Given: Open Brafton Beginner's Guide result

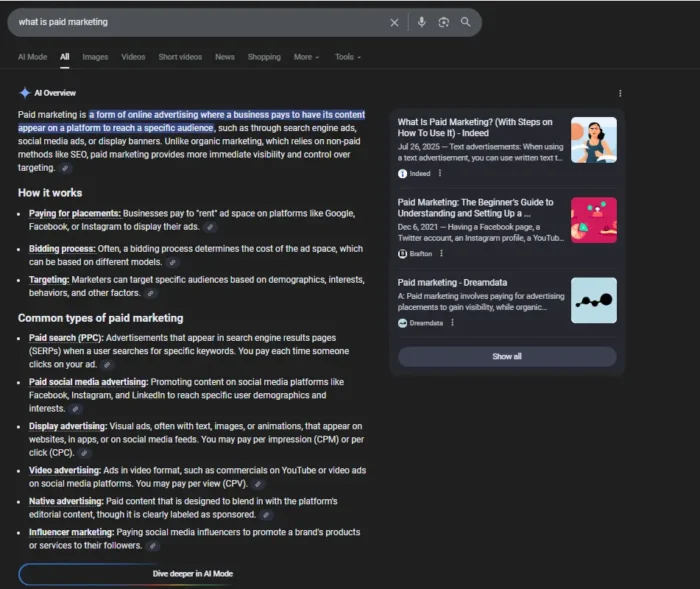Looking at the screenshot, I should pyautogui.click(x=475, y=208).
